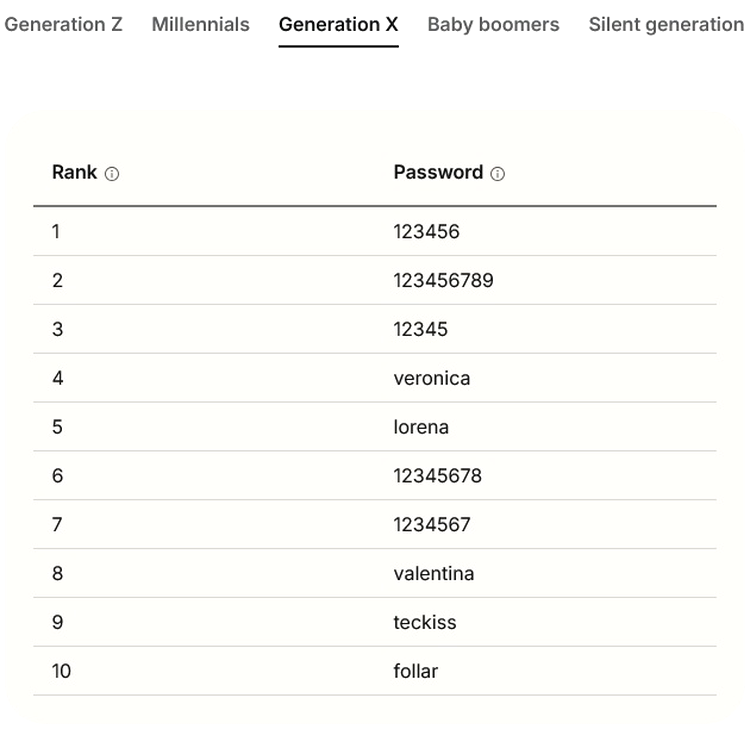Select the password 123456 in row 1

click(426, 231)
